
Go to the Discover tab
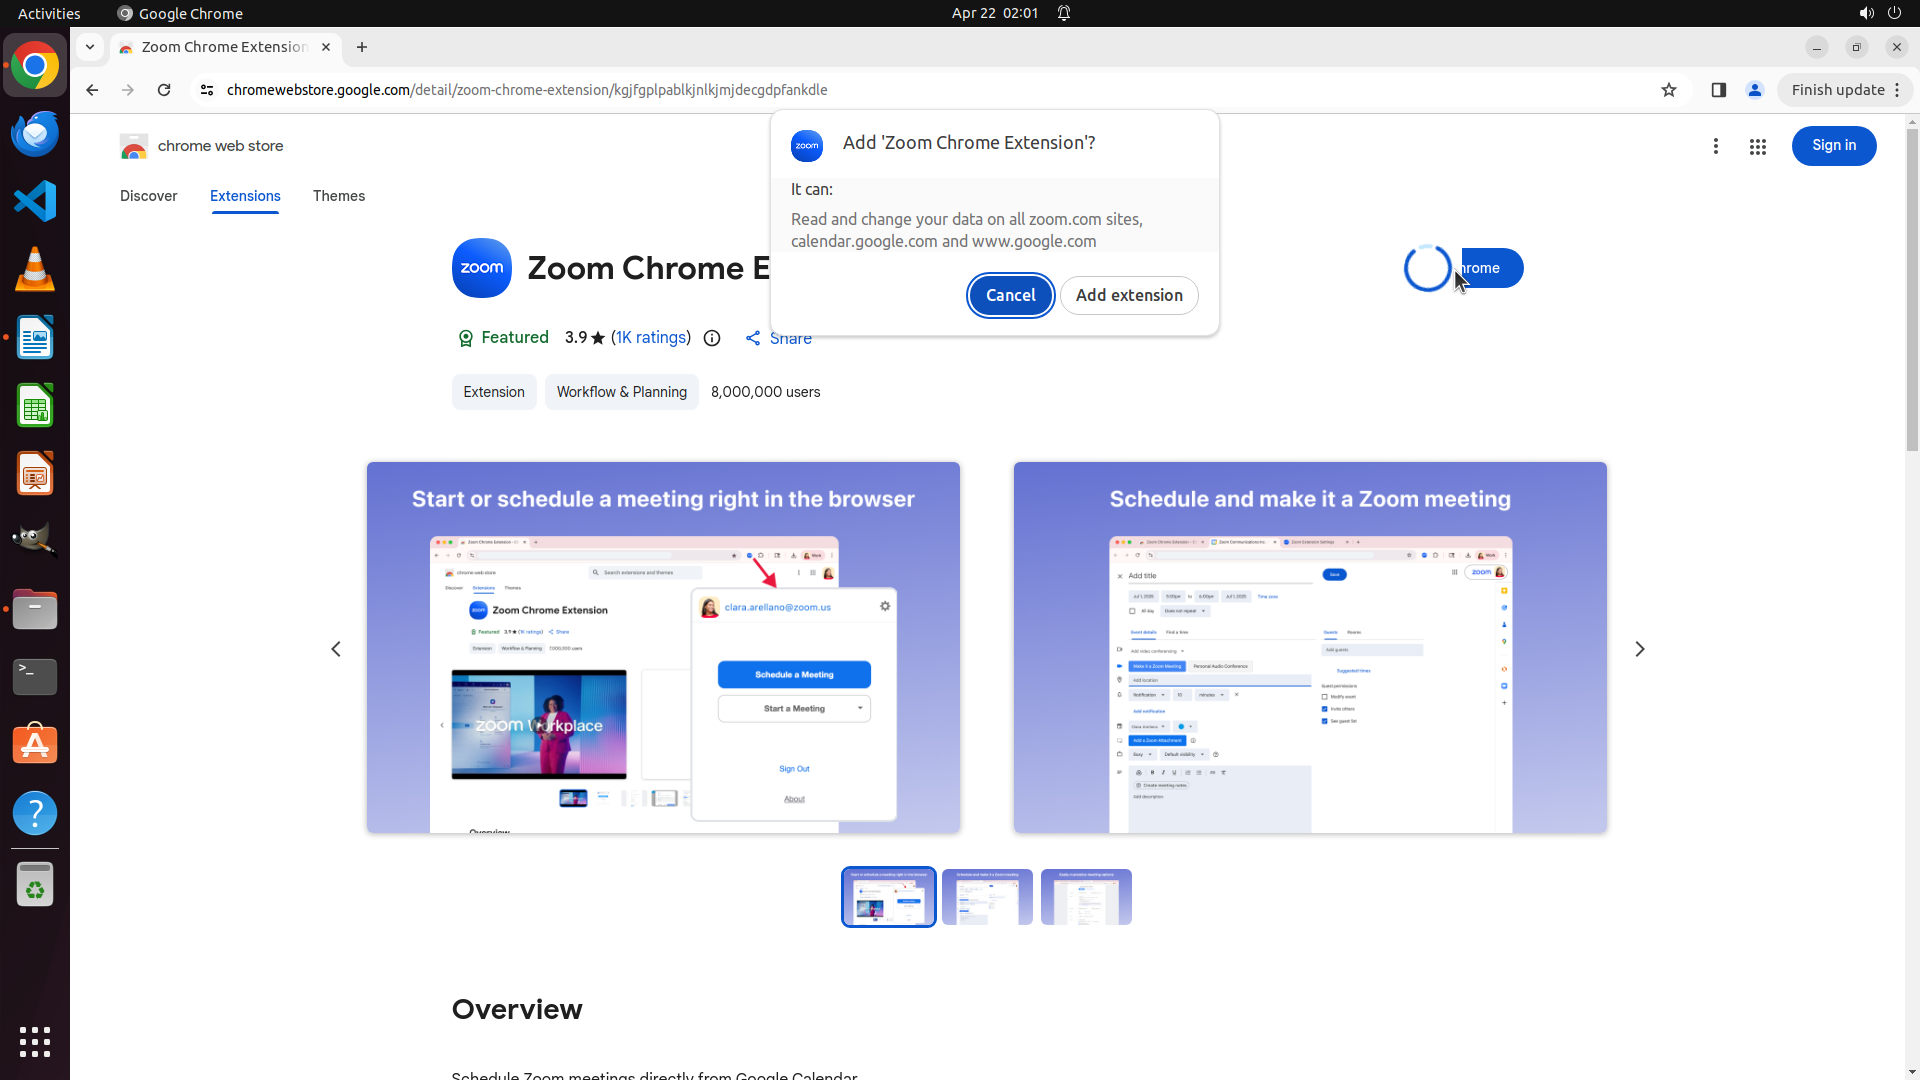click(x=148, y=196)
